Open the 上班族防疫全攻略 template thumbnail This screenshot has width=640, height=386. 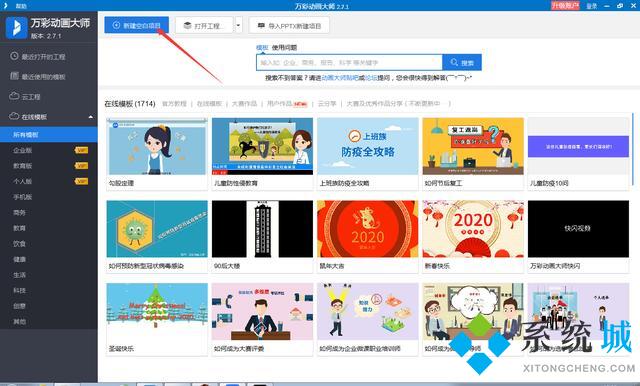coord(368,146)
